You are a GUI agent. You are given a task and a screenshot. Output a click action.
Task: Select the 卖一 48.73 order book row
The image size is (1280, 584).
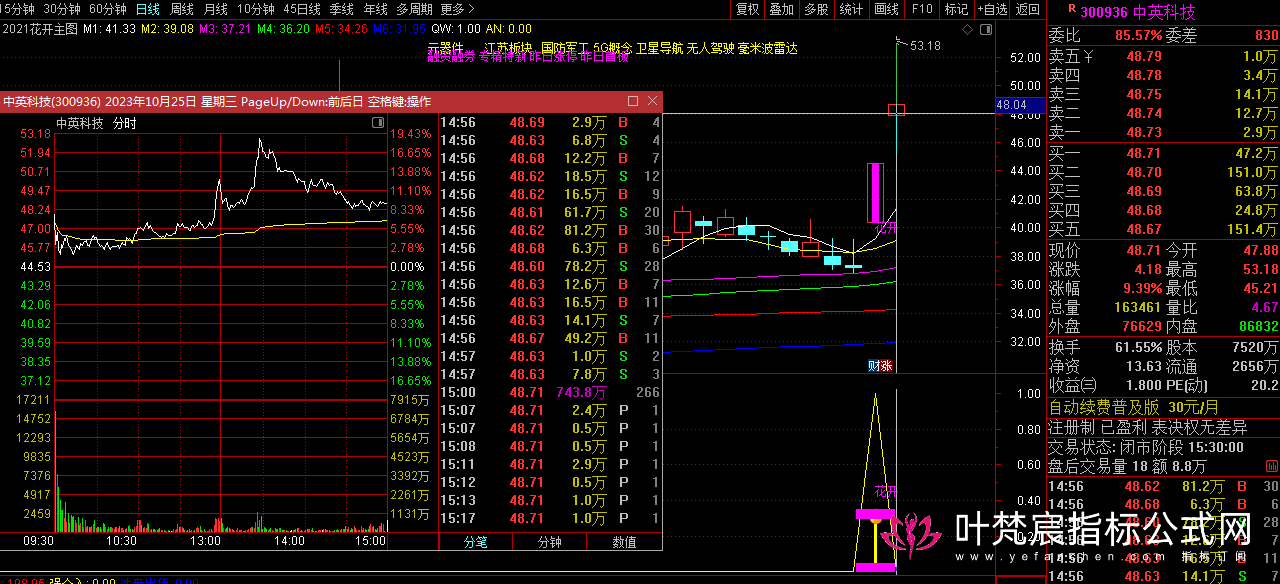coord(1163,133)
